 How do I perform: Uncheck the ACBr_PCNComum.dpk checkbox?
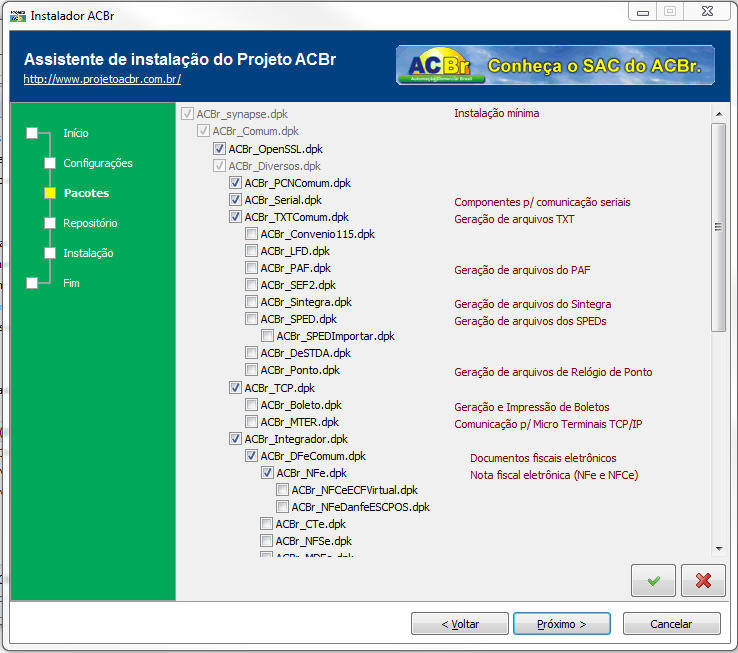(235, 183)
